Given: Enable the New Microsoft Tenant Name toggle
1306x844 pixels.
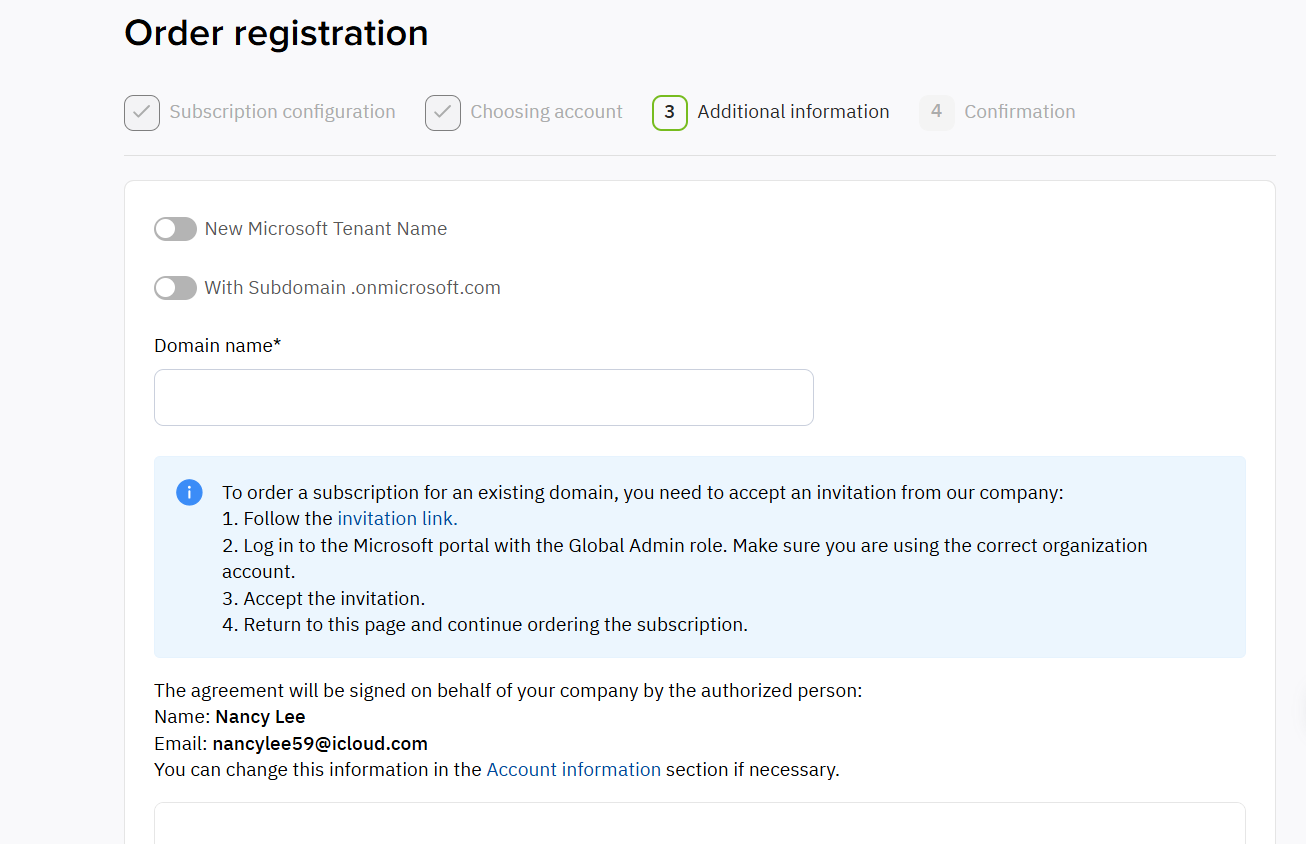Looking at the screenshot, I should click(175, 229).
